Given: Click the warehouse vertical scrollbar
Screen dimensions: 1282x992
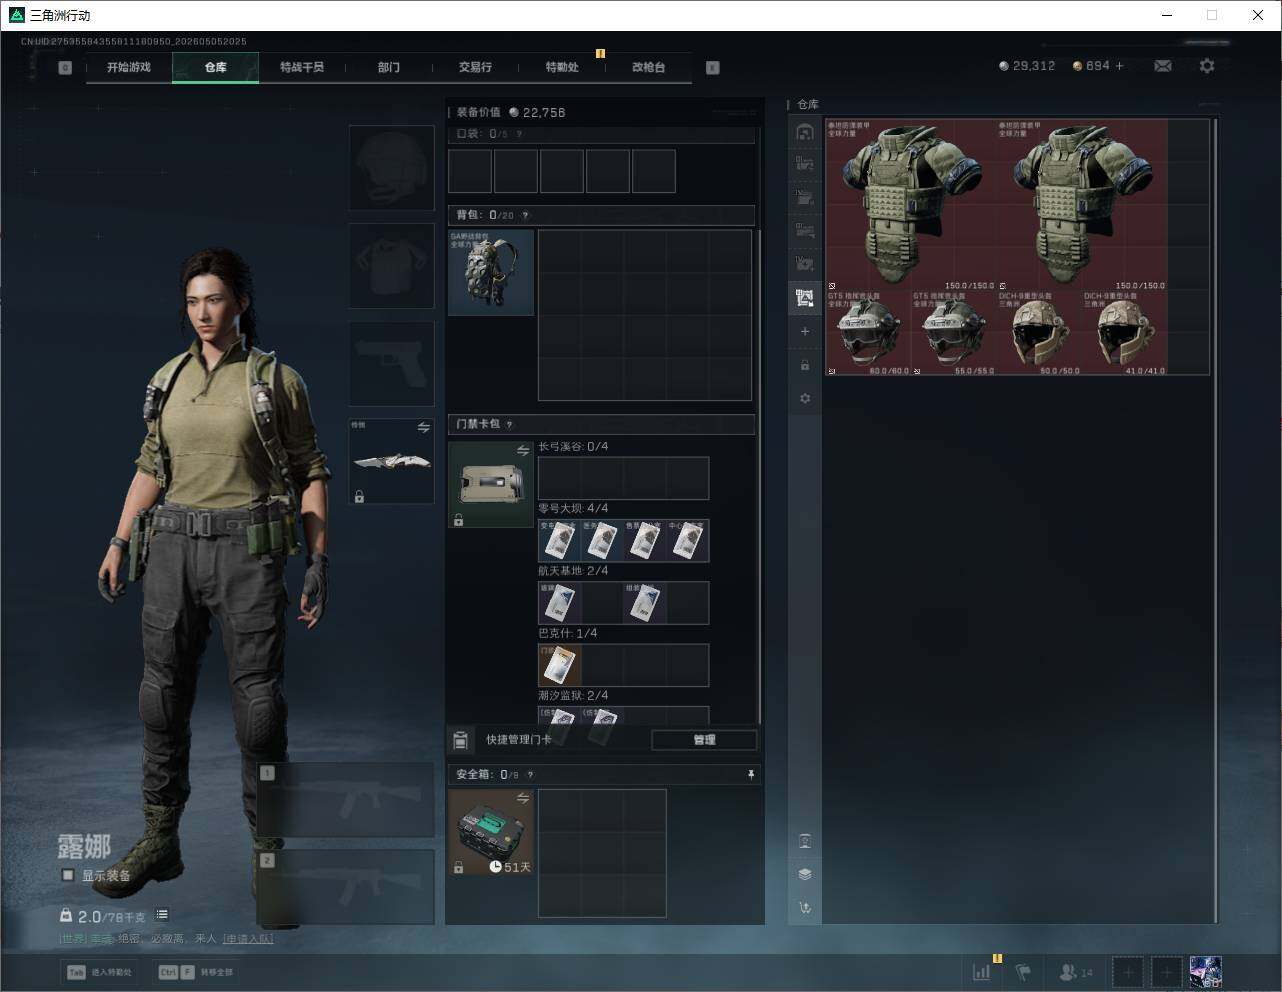Looking at the screenshot, I should tap(1215, 520).
